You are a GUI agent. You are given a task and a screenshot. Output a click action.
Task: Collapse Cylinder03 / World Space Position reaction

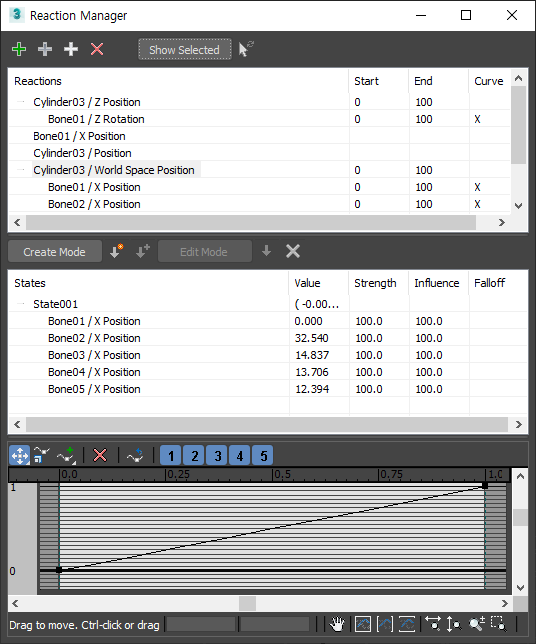pyautogui.click(x=21, y=170)
